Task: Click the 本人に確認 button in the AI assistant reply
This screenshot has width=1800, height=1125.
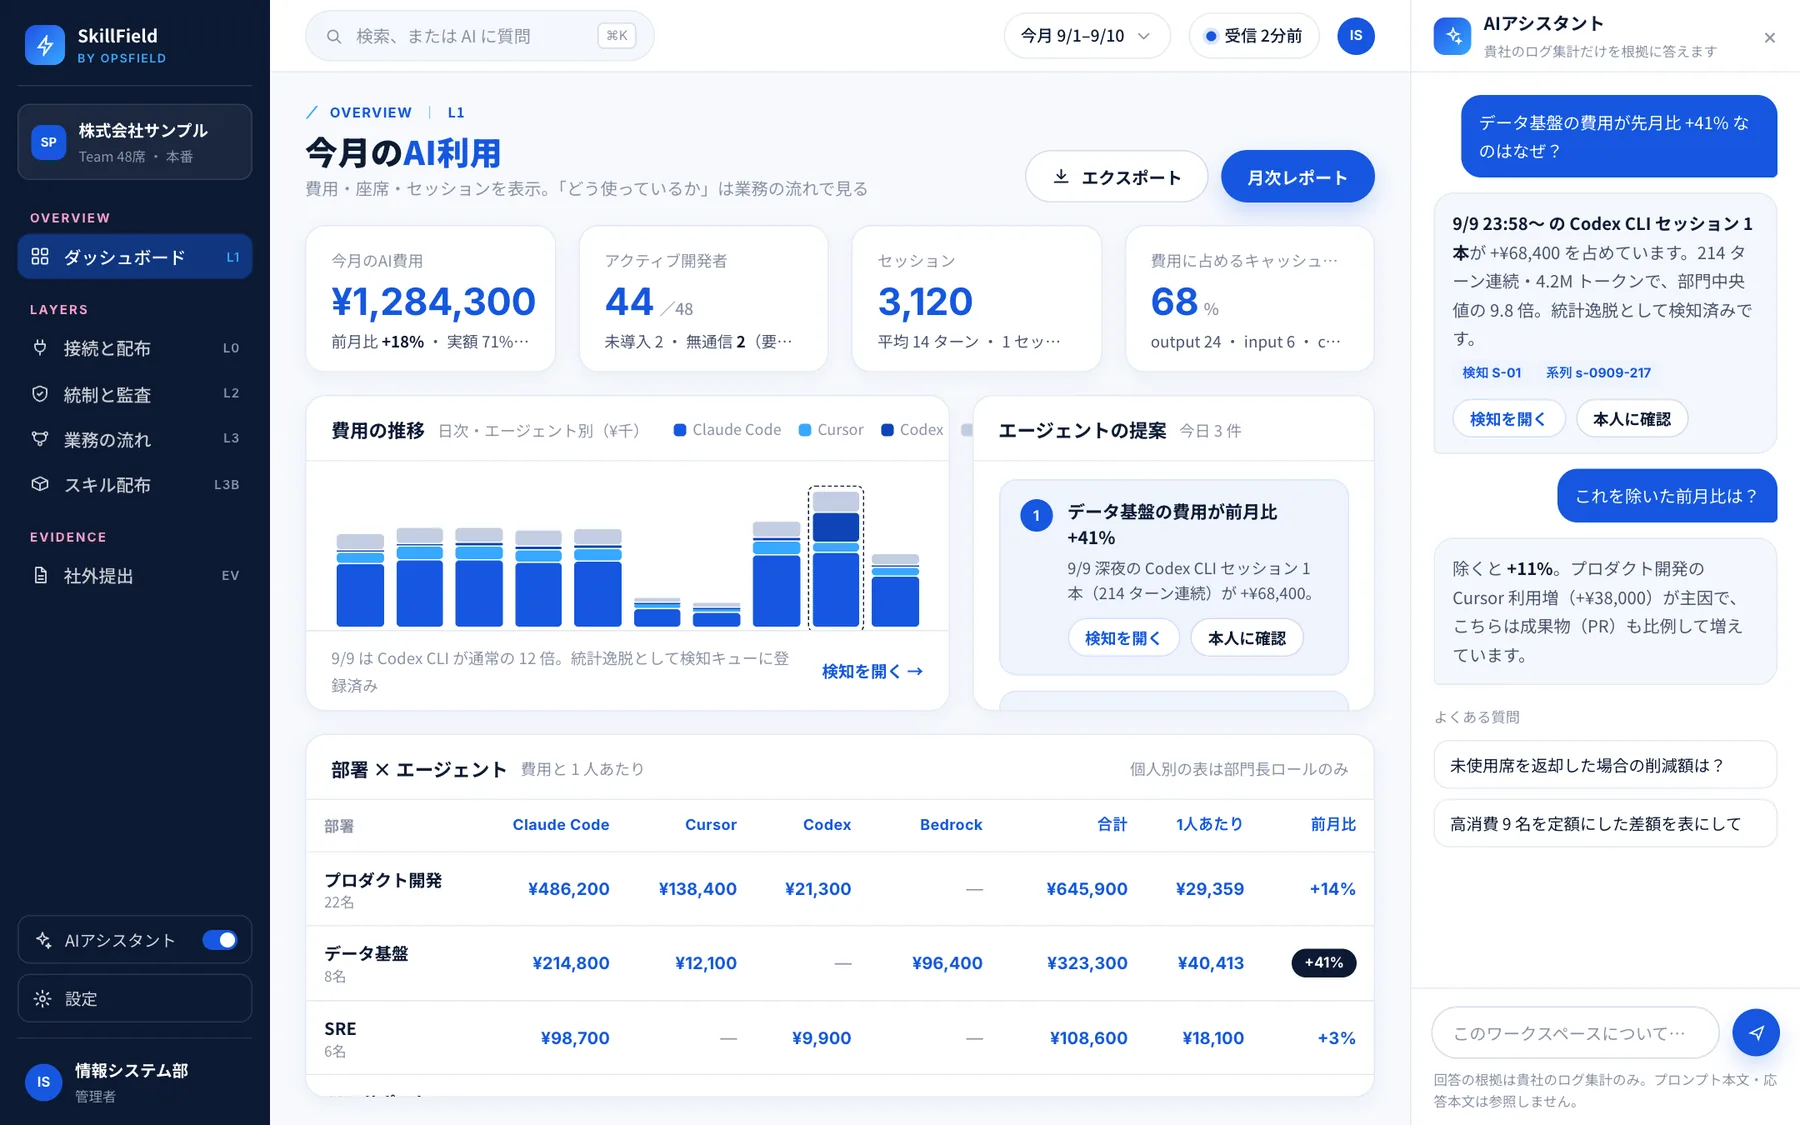Action: (1632, 419)
